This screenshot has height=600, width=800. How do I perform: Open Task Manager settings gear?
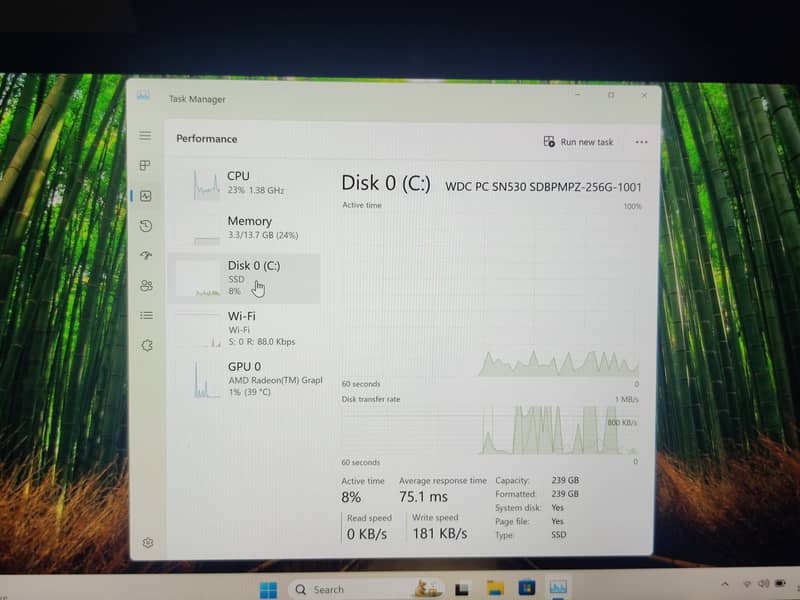point(147,543)
